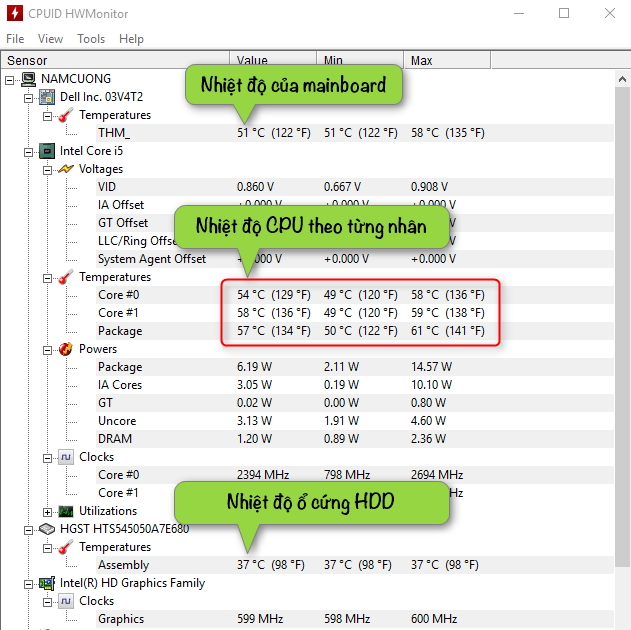631x630 pixels.
Task: Select Core #1 temperature row
Action: (x=355, y=313)
